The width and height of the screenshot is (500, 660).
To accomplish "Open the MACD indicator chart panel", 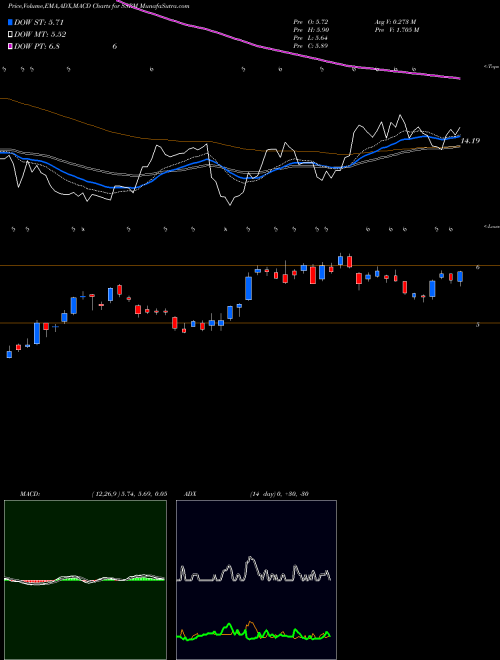I will point(85,580).
